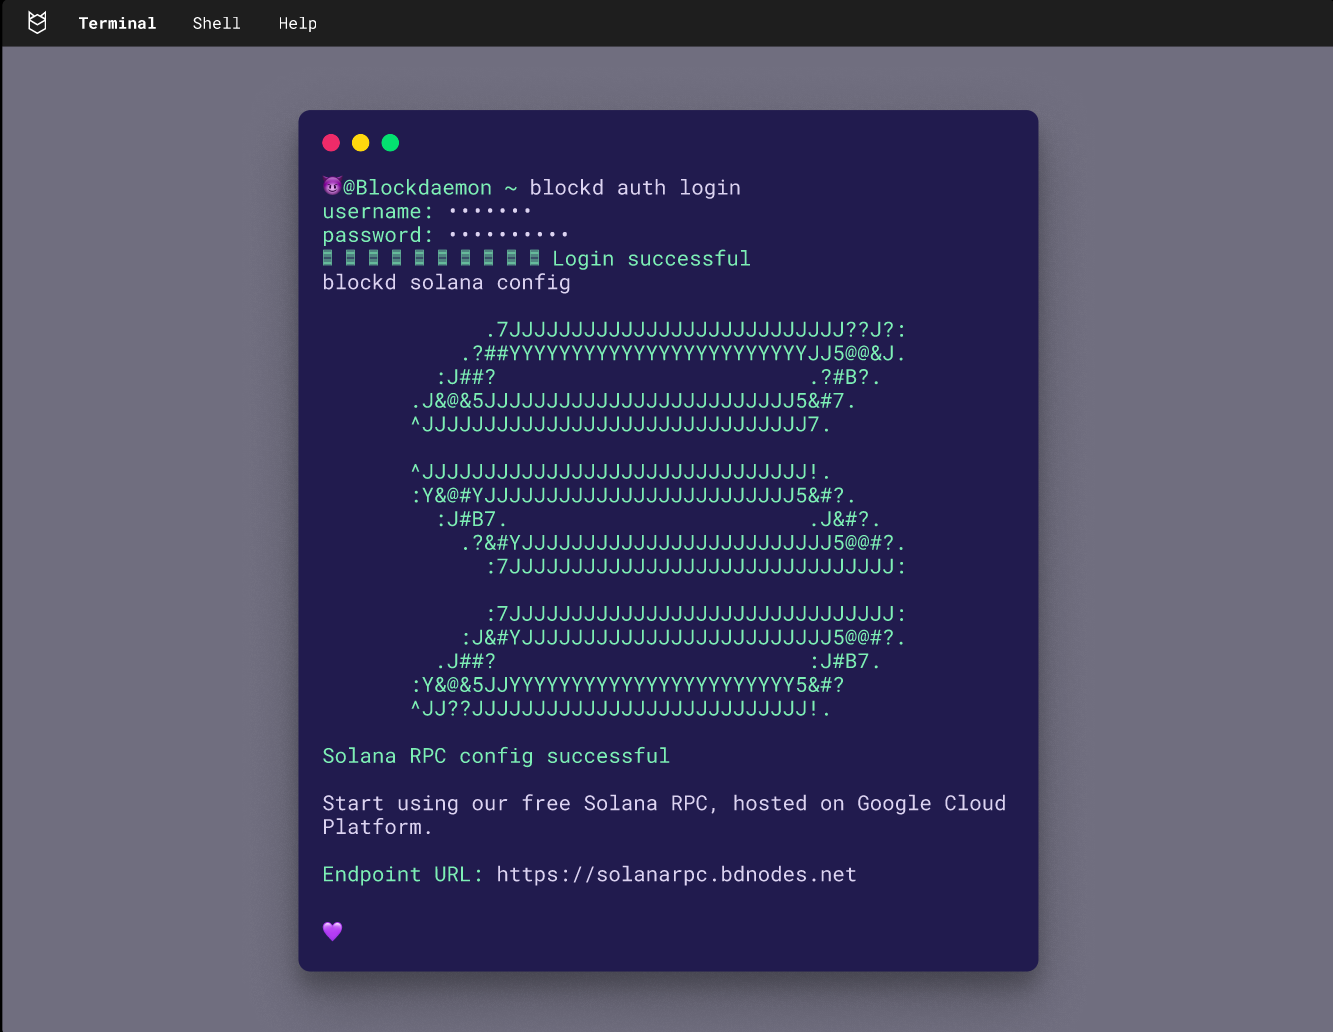The image size is (1333, 1032).
Task: Open the Shell menu
Action: (x=216, y=23)
